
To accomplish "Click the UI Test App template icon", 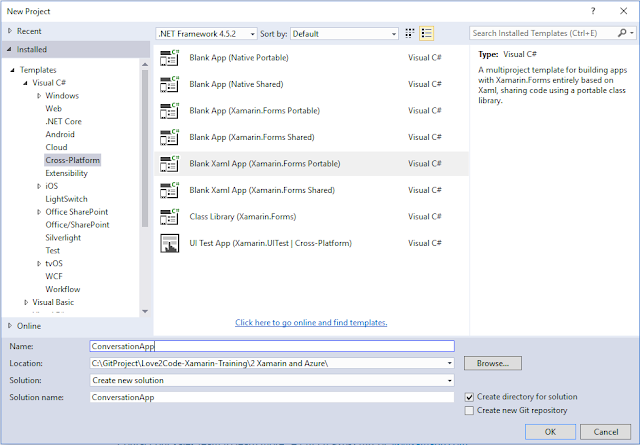I will [169, 243].
